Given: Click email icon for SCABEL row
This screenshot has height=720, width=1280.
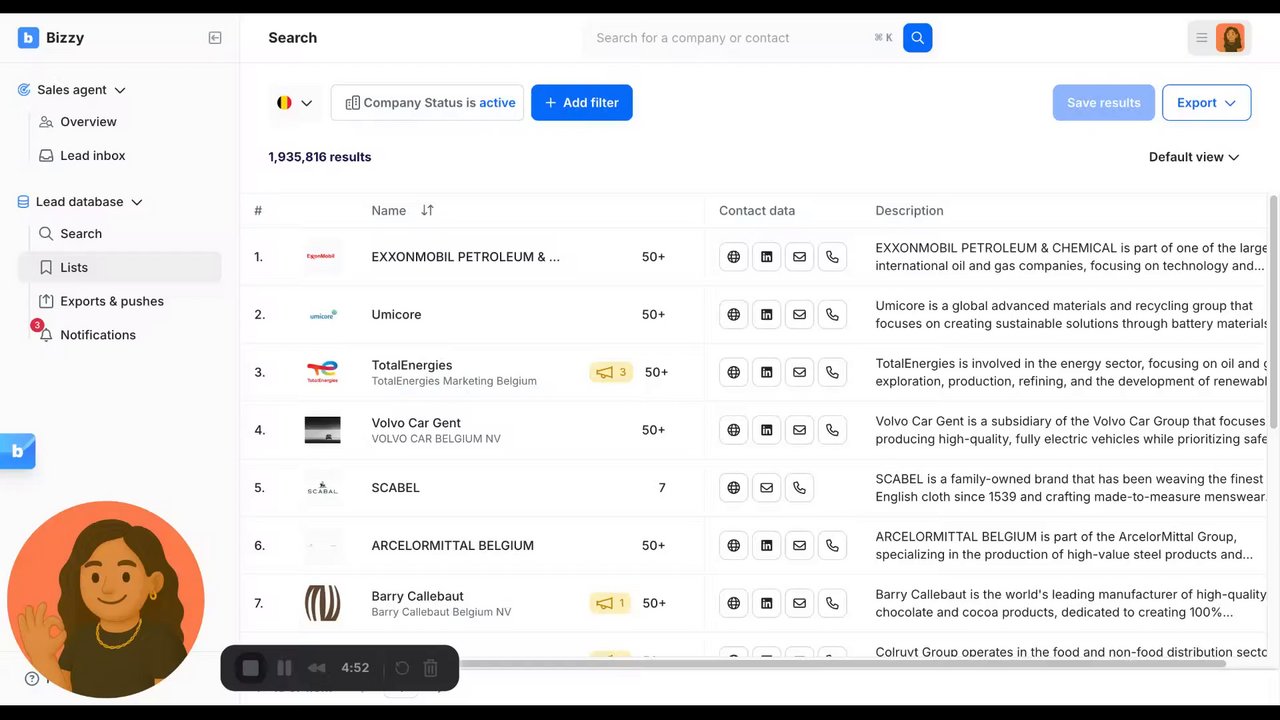Looking at the screenshot, I should 767,488.
